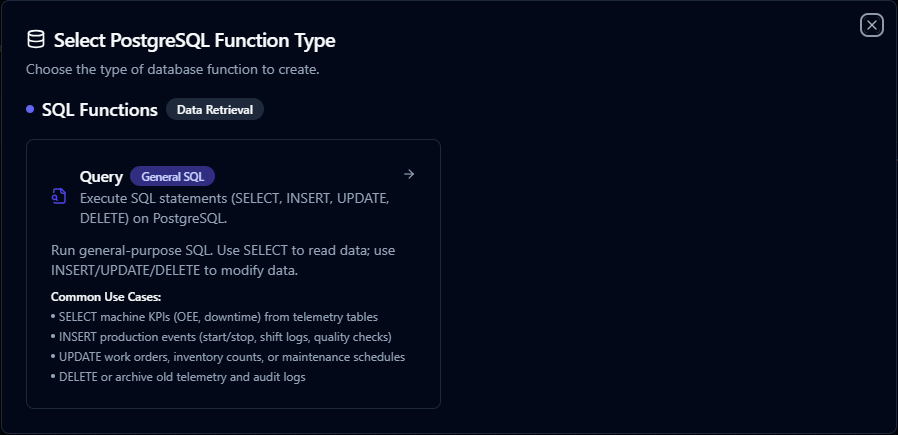This screenshot has height=435, width=898.
Task: Select the "General SQL" badge
Action: [172, 177]
